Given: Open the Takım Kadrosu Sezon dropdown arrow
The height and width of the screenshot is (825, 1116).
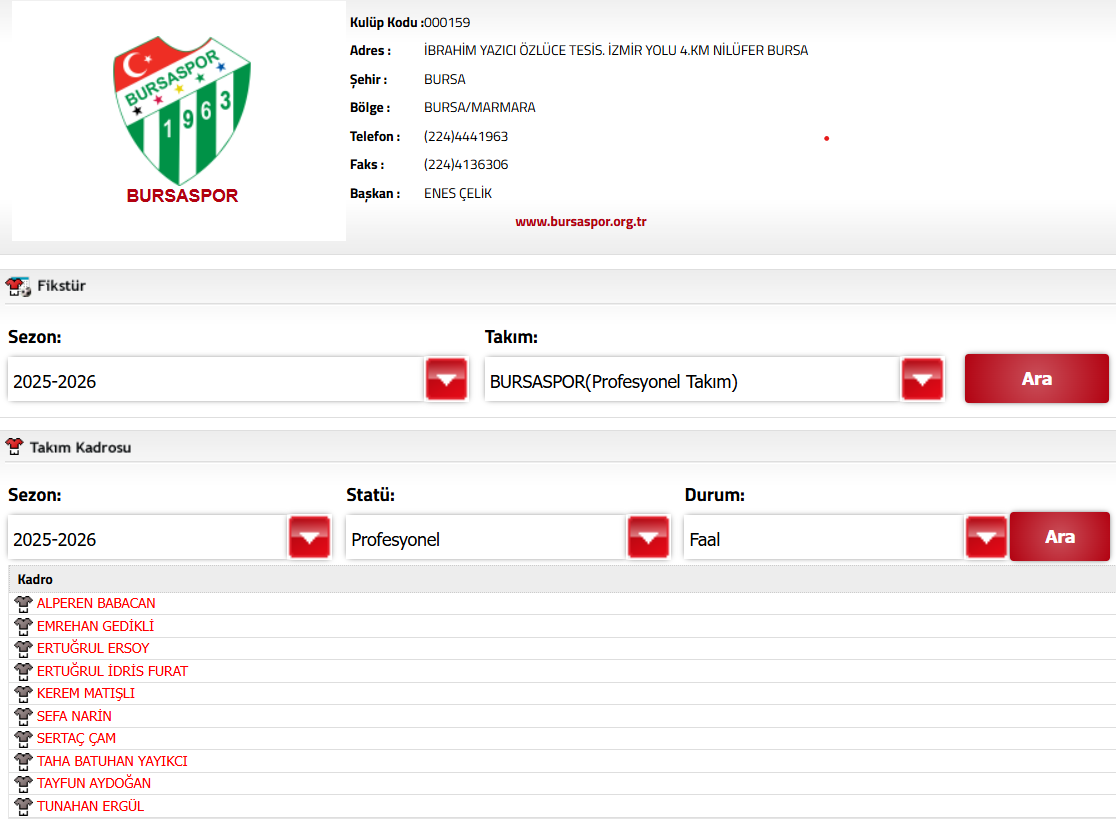Looking at the screenshot, I should 310,537.
